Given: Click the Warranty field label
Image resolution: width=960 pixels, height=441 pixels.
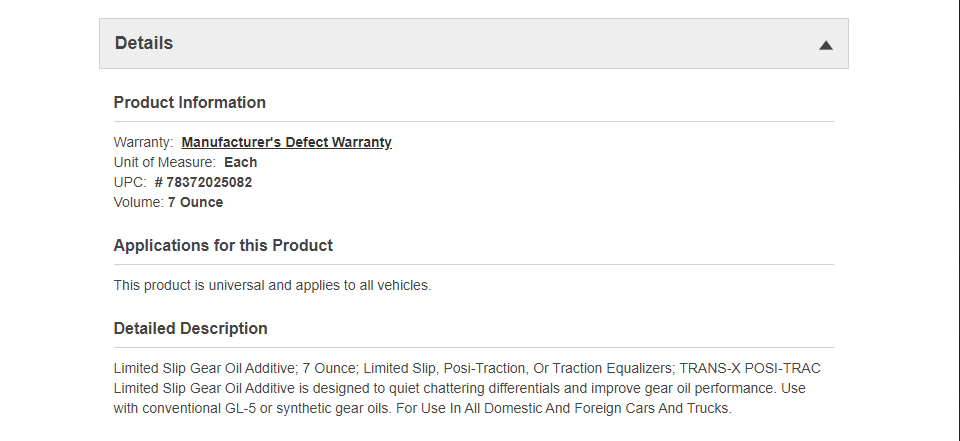Looking at the screenshot, I should click(x=143, y=142).
